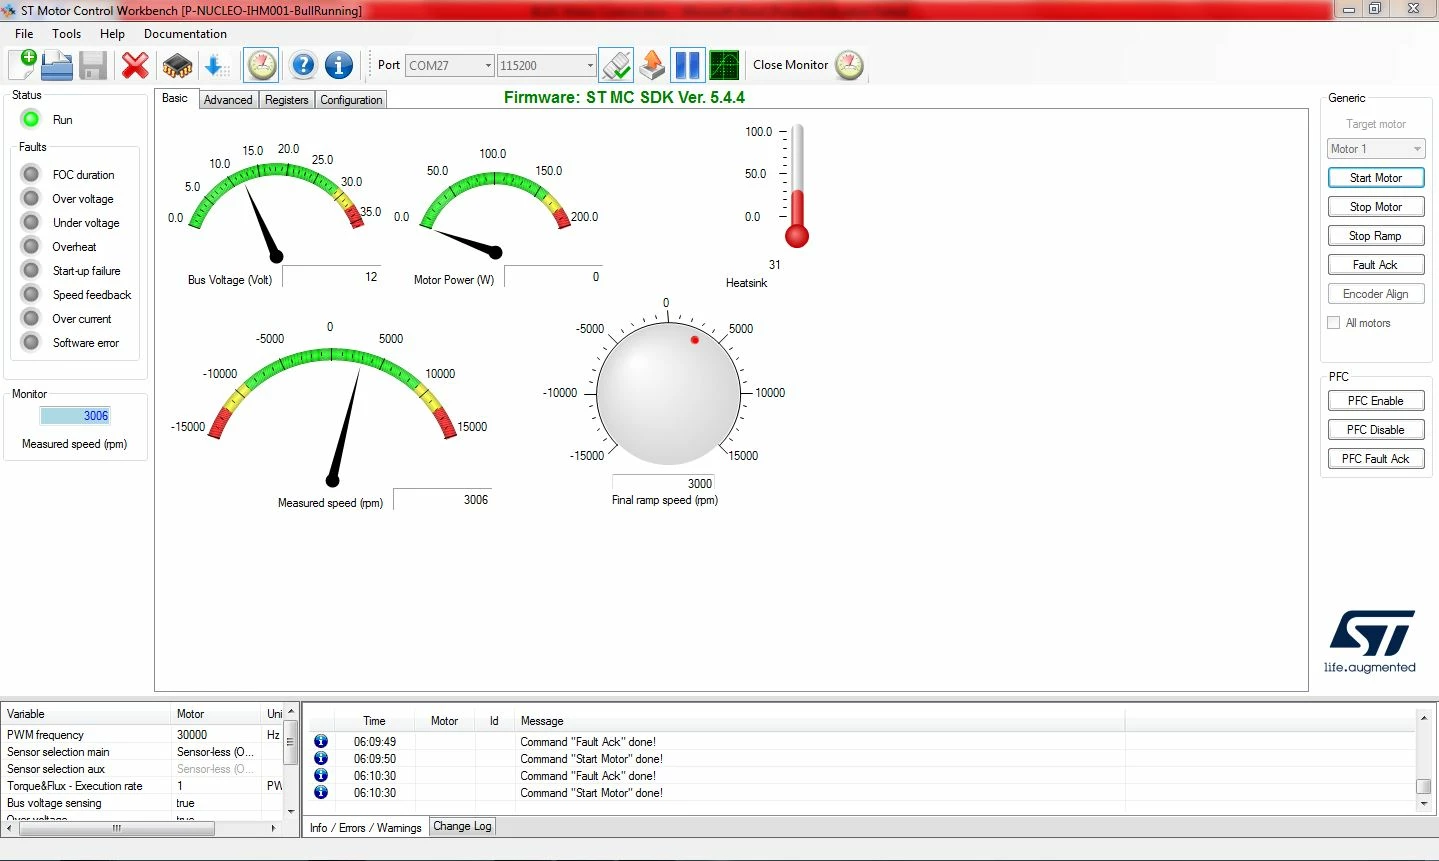Click the red marker on the speed knob
The image size is (1439, 861).
(695, 340)
